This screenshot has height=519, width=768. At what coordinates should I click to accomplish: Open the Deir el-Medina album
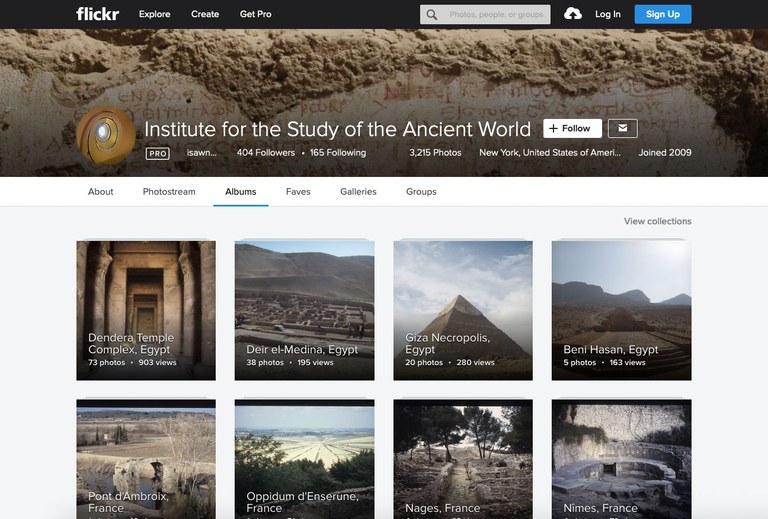(304, 310)
